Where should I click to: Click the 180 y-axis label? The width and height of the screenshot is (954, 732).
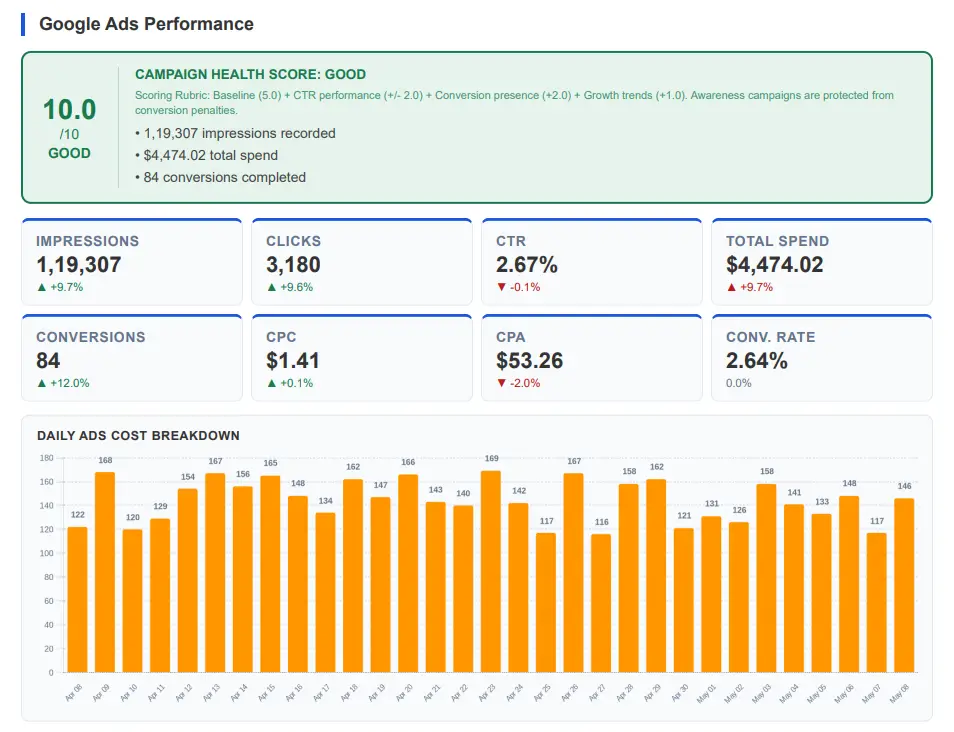[x=47, y=458]
